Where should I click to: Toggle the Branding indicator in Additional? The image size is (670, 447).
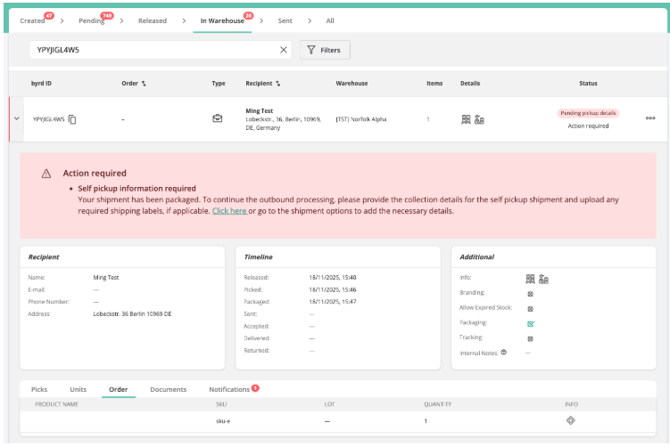point(530,294)
